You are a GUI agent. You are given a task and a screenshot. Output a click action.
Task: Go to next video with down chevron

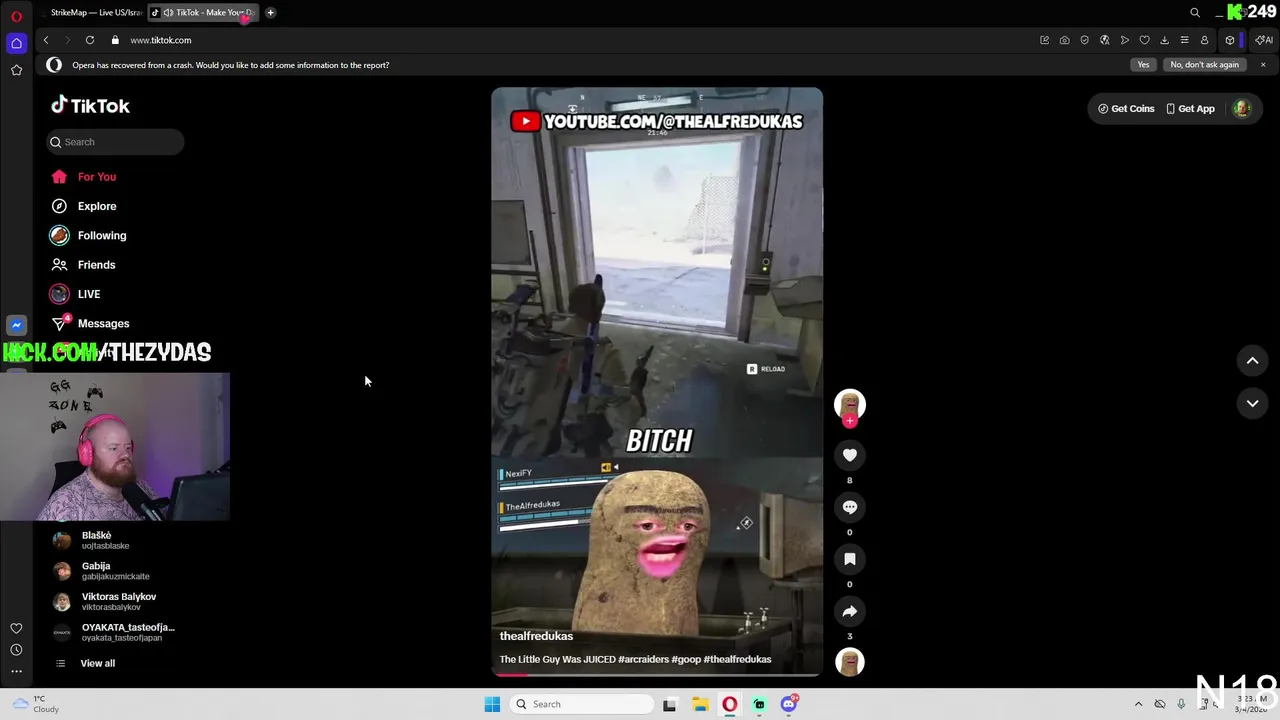tap(1252, 403)
